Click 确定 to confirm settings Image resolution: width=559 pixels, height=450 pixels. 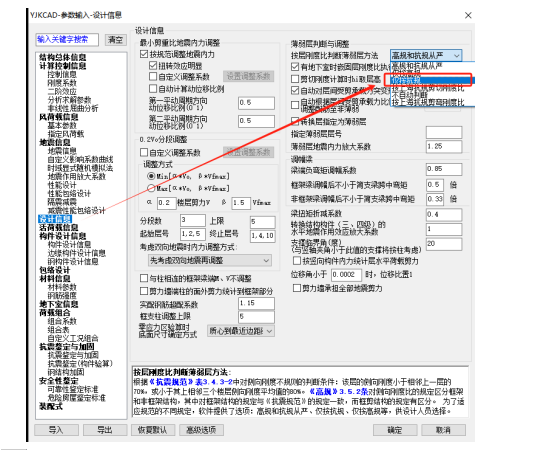(395, 430)
